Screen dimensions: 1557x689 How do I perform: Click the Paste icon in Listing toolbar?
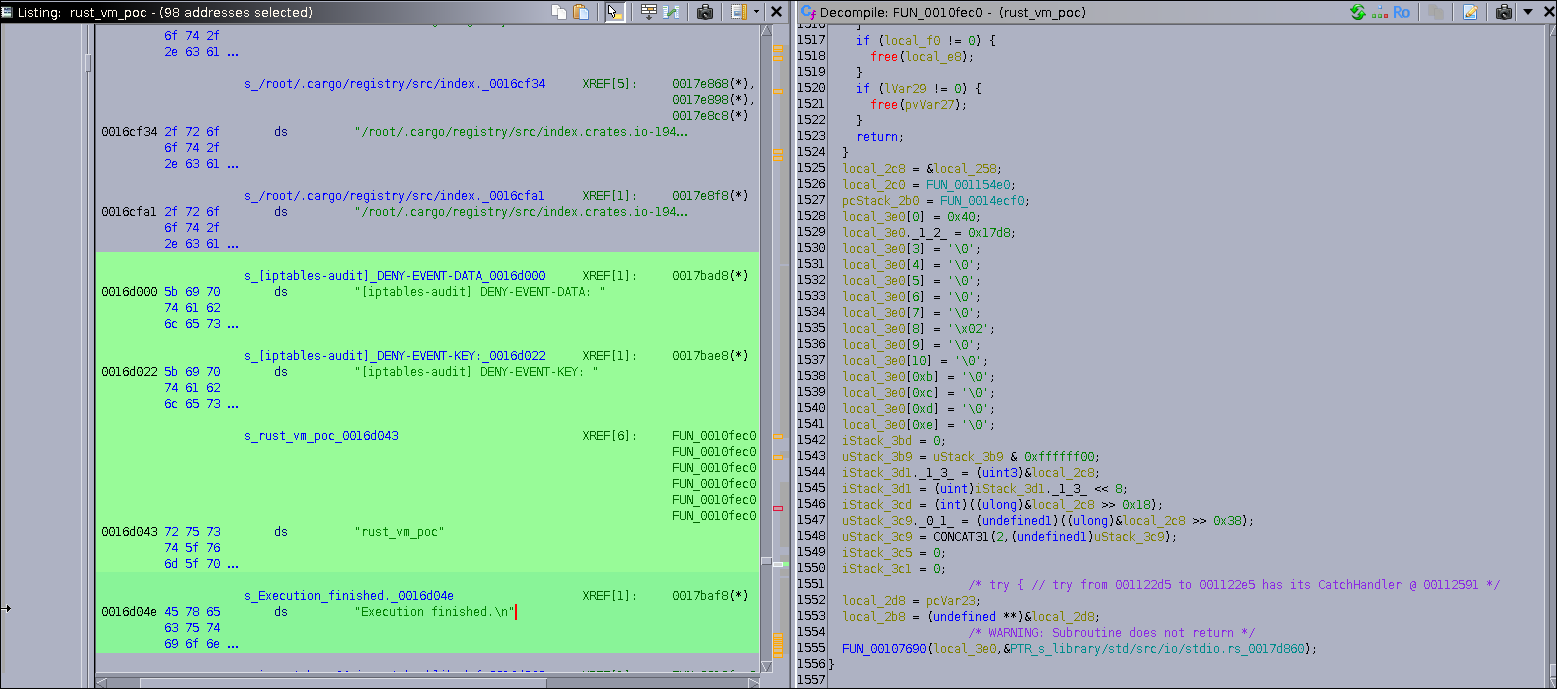pyautogui.click(x=580, y=12)
